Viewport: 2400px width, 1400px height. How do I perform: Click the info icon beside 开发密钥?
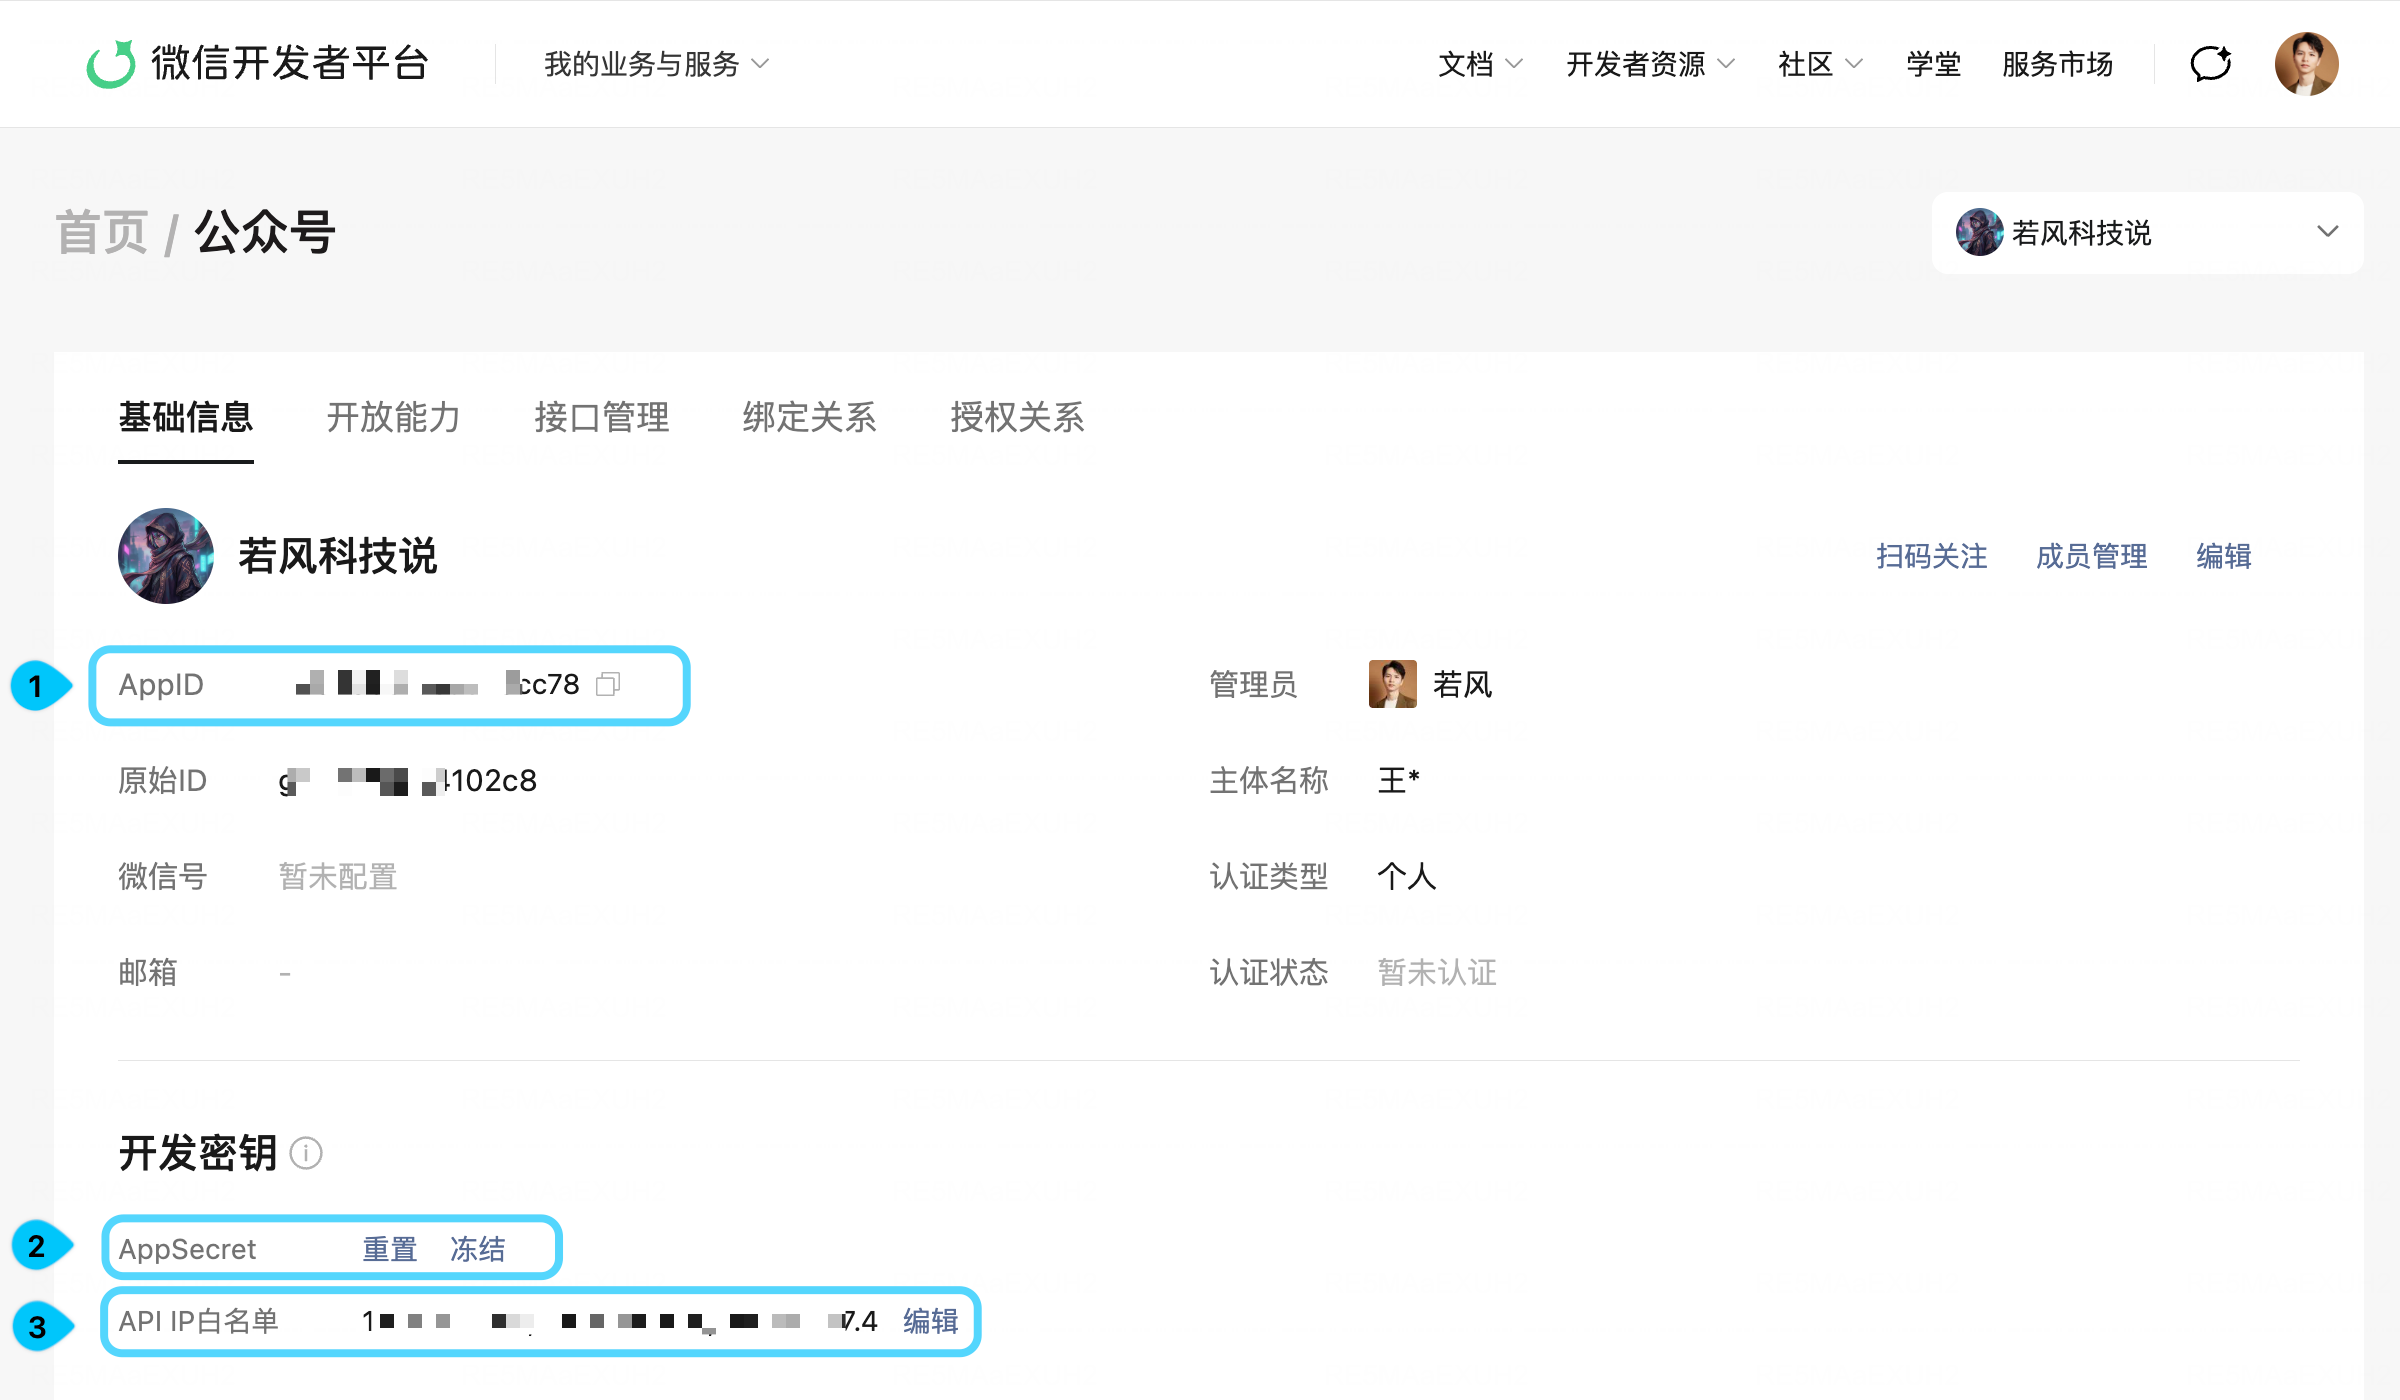(x=306, y=1153)
